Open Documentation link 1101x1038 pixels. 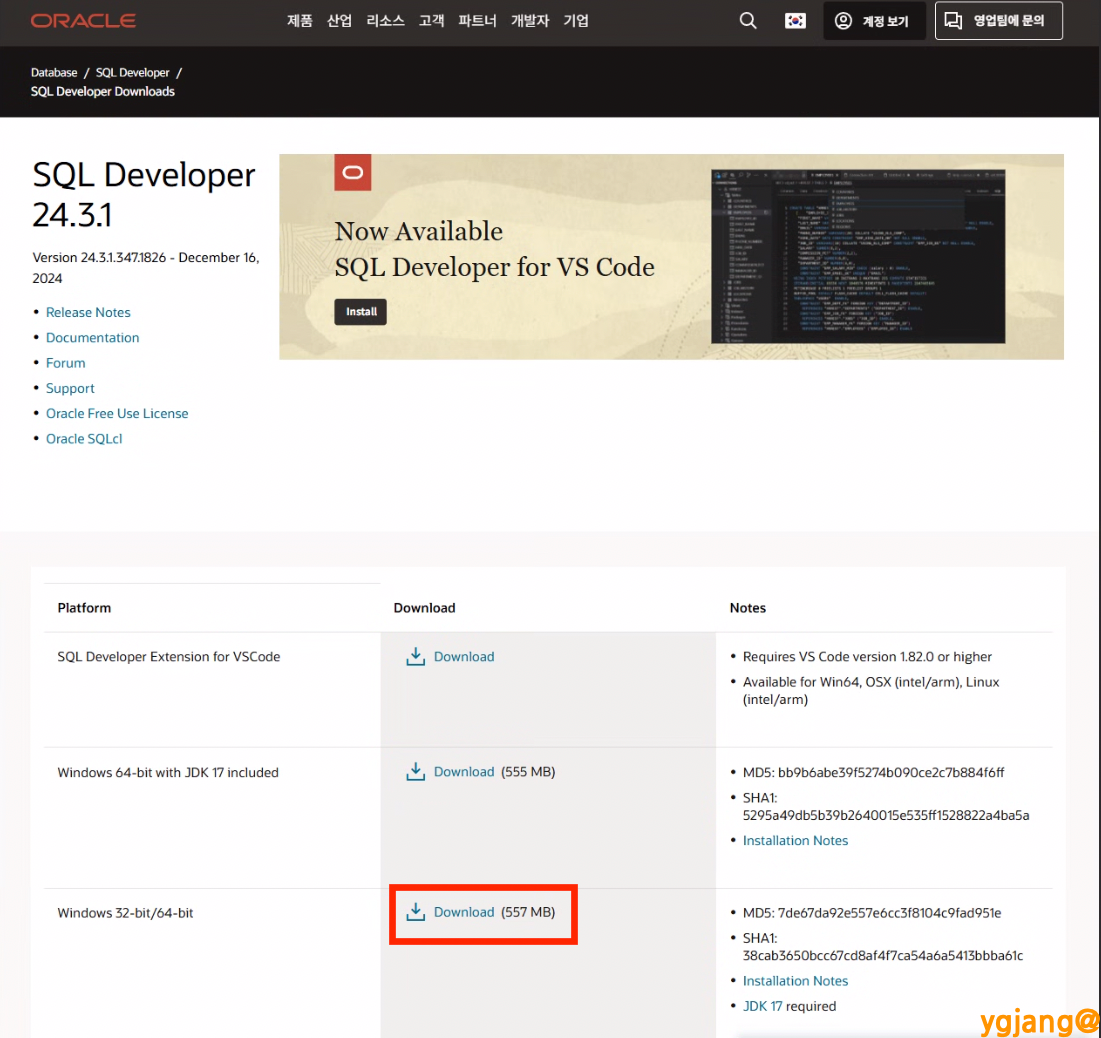point(93,338)
